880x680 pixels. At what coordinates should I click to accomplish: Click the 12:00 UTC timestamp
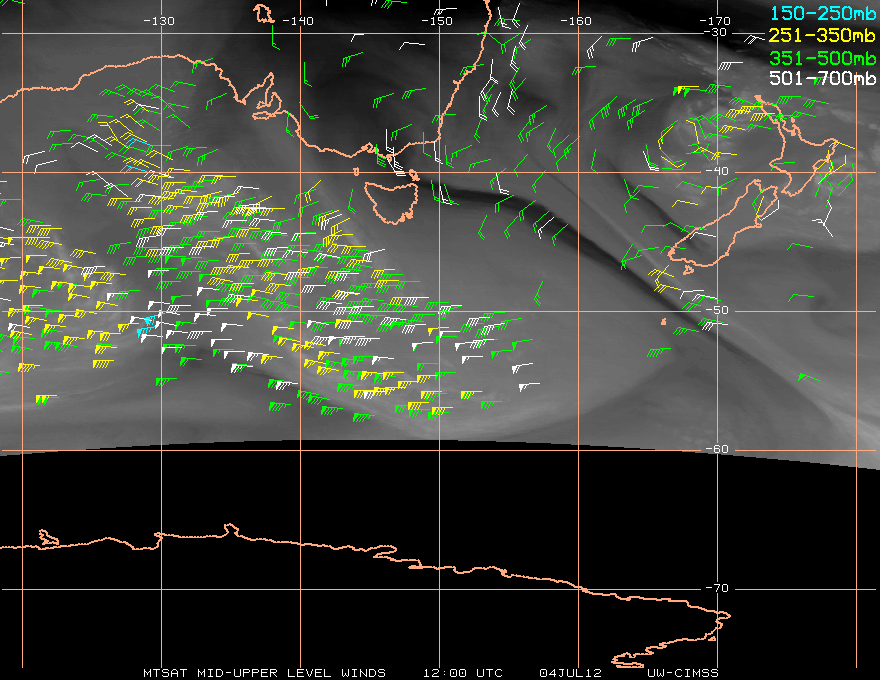click(462, 672)
